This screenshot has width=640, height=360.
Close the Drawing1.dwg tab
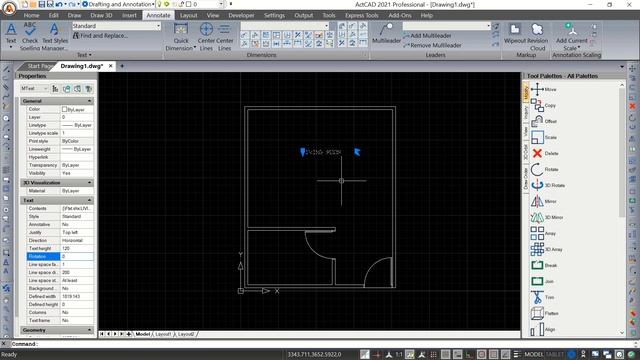pos(111,66)
